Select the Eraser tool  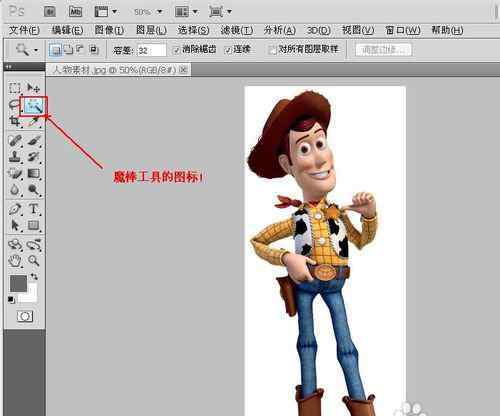click(x=15, y=173)
